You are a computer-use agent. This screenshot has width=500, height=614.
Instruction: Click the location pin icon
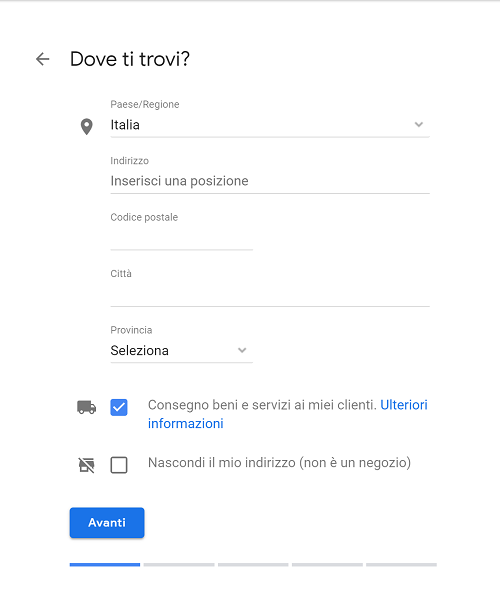pyautogui.click(x=87, y=126)
